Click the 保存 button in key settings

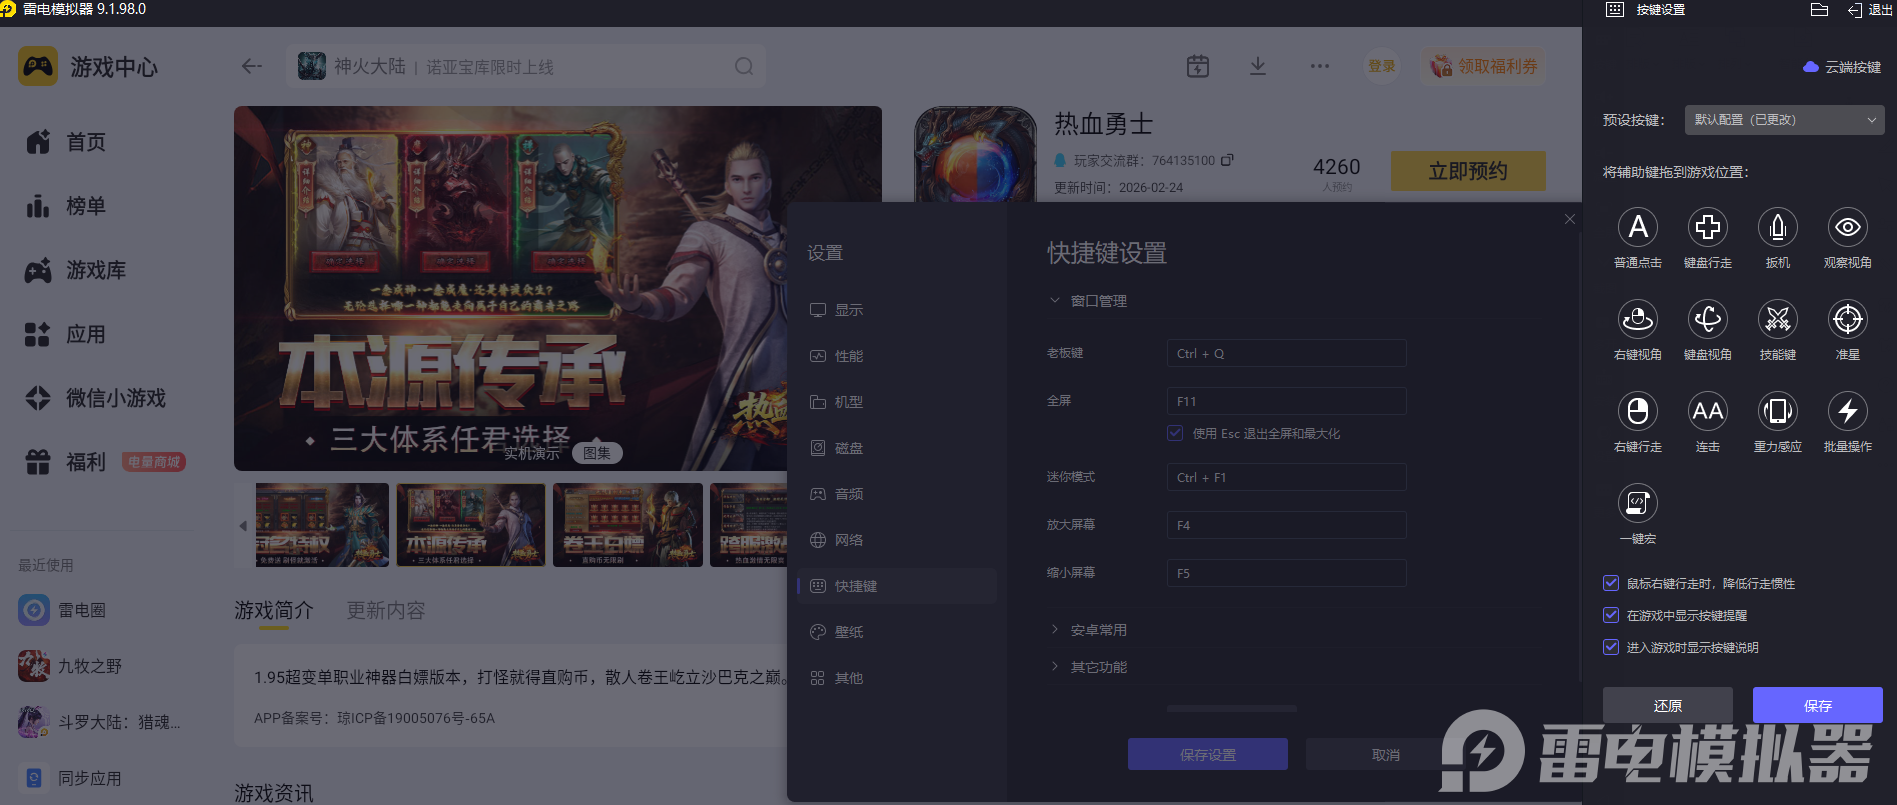(1818, 705)
